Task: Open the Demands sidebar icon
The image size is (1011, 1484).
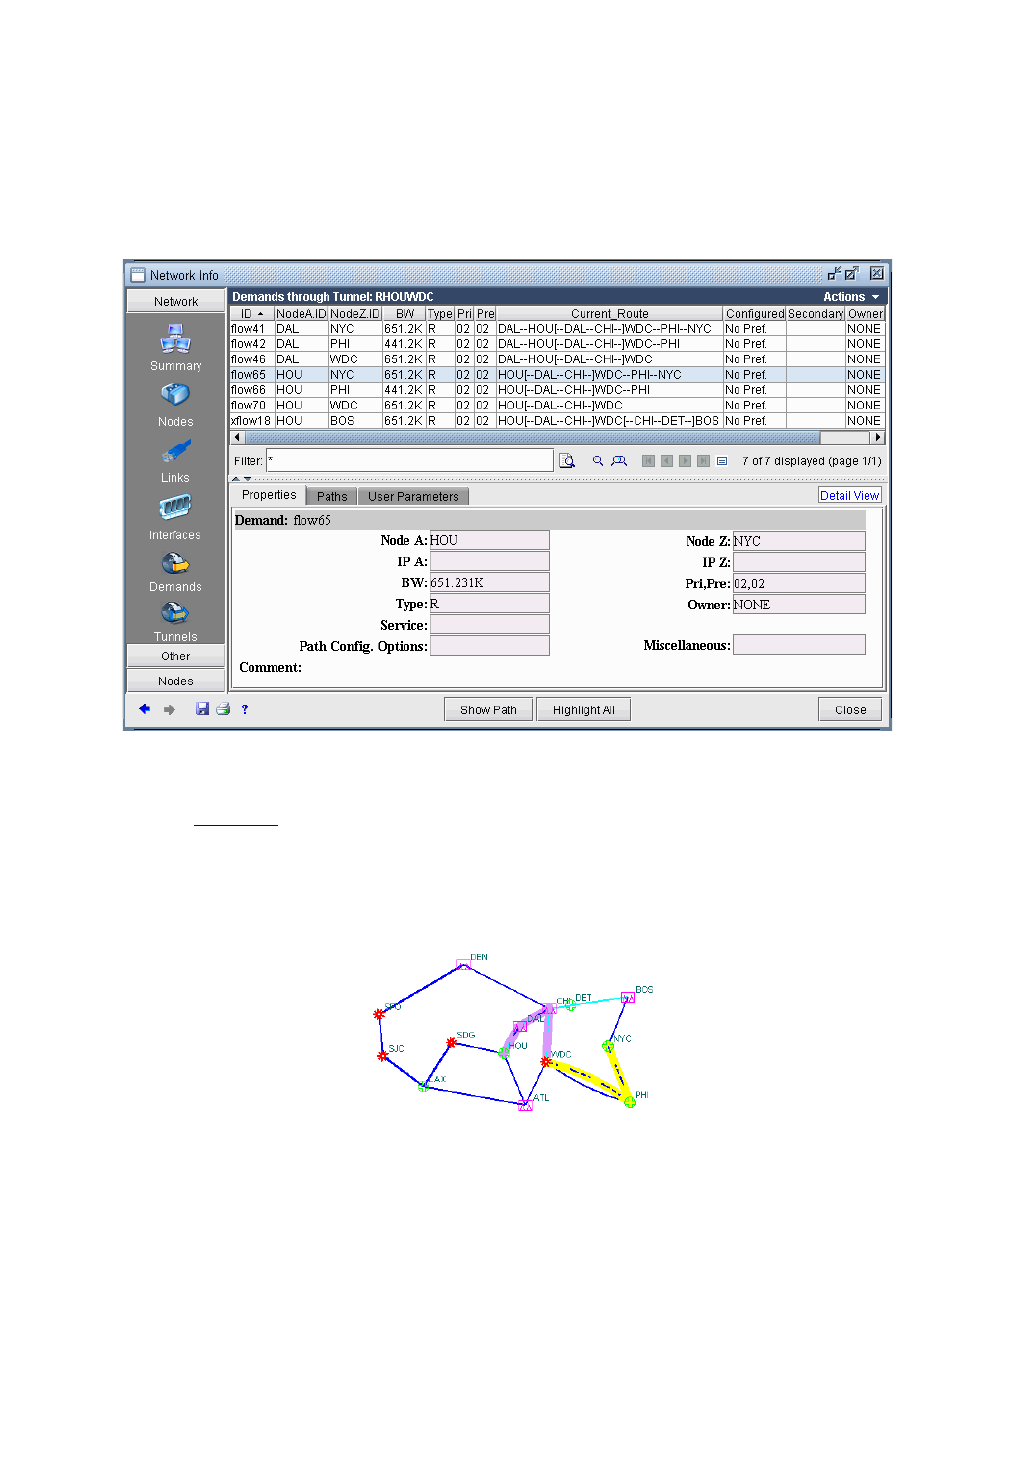Action: [175, 565]
